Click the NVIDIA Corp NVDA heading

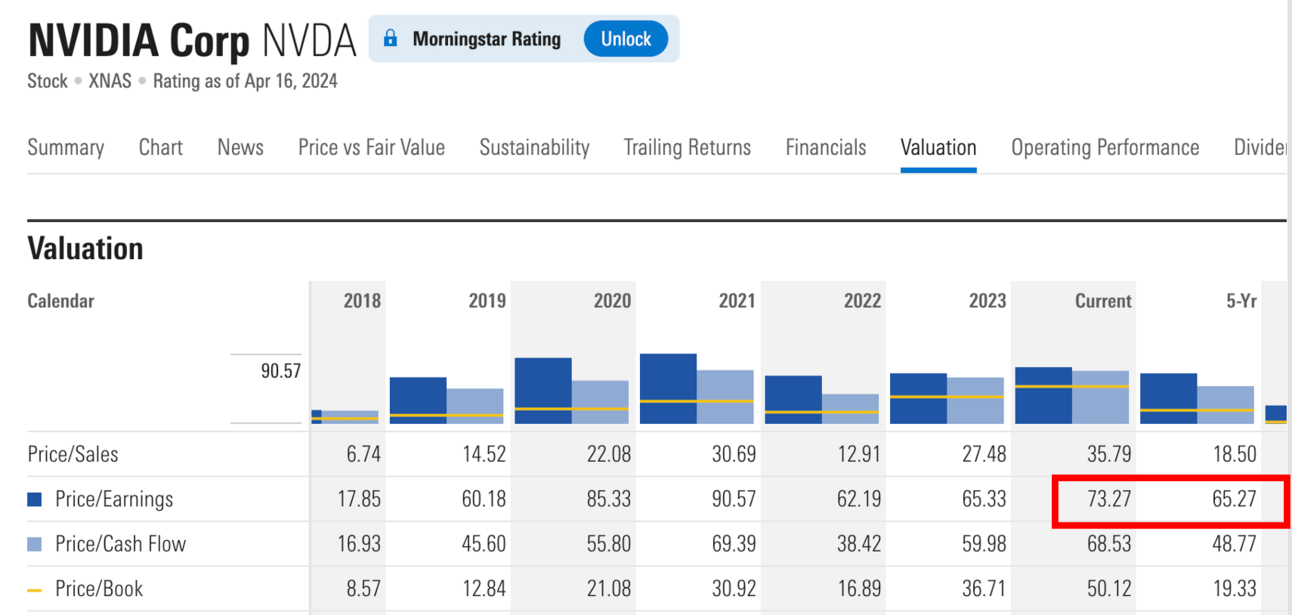192,41
